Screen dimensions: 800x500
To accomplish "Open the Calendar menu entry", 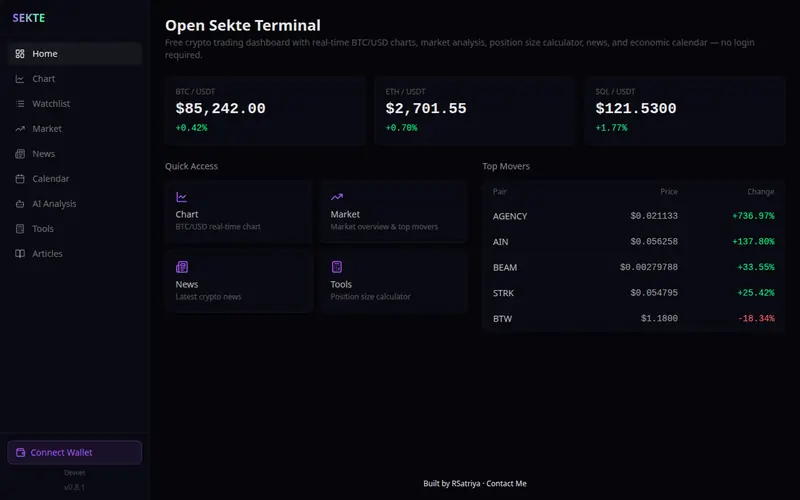I will pyautogui.click(x=74, y=179).
